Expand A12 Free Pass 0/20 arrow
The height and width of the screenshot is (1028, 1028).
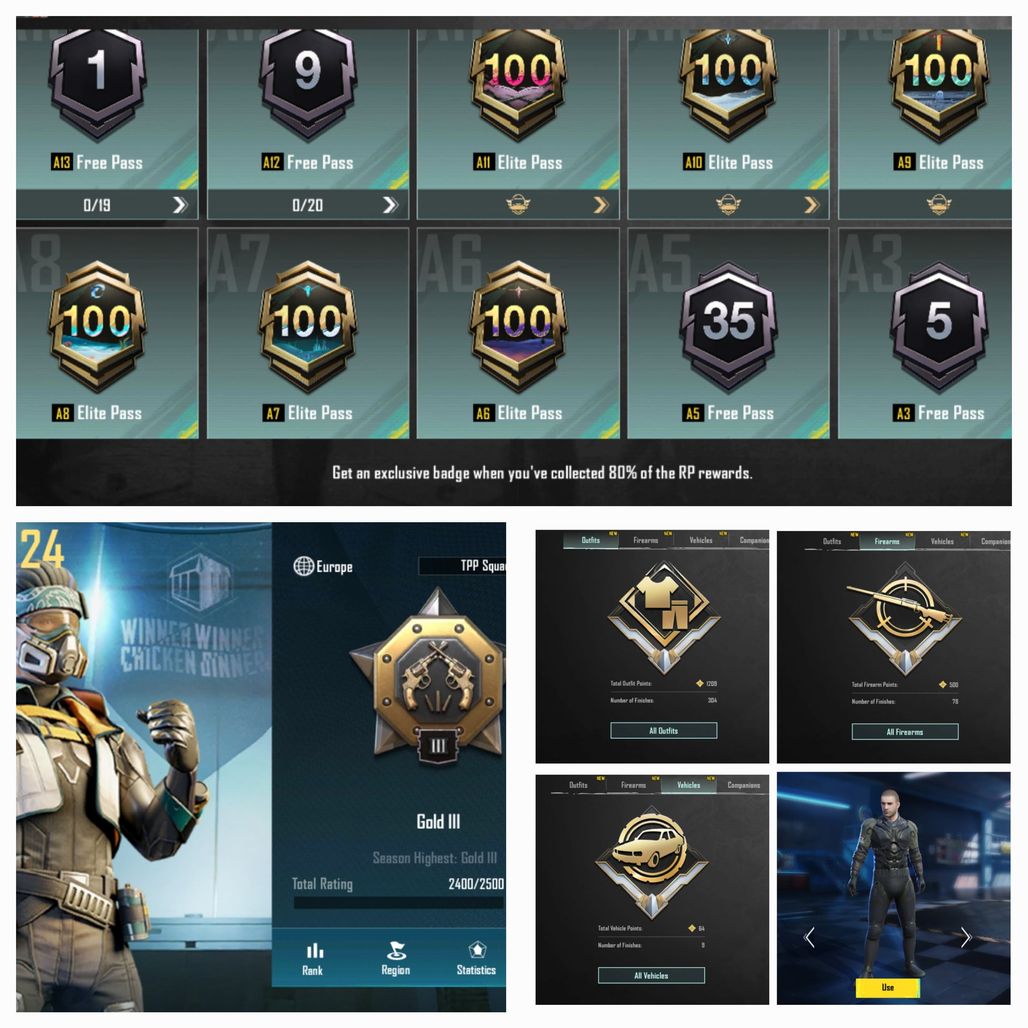pos(390,205)
